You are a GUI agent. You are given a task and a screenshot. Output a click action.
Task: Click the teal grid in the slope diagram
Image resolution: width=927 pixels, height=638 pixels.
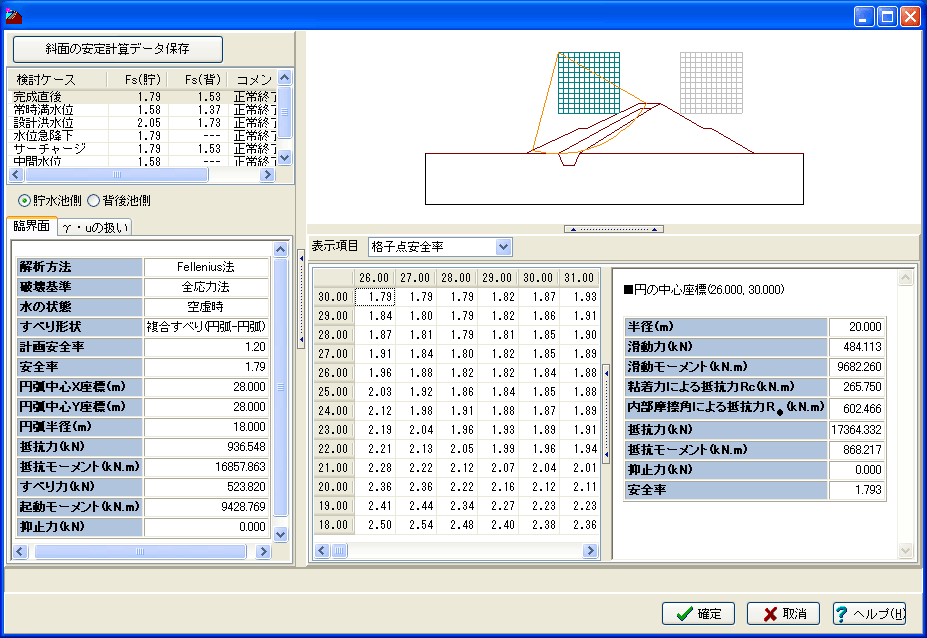coord(589,83)
